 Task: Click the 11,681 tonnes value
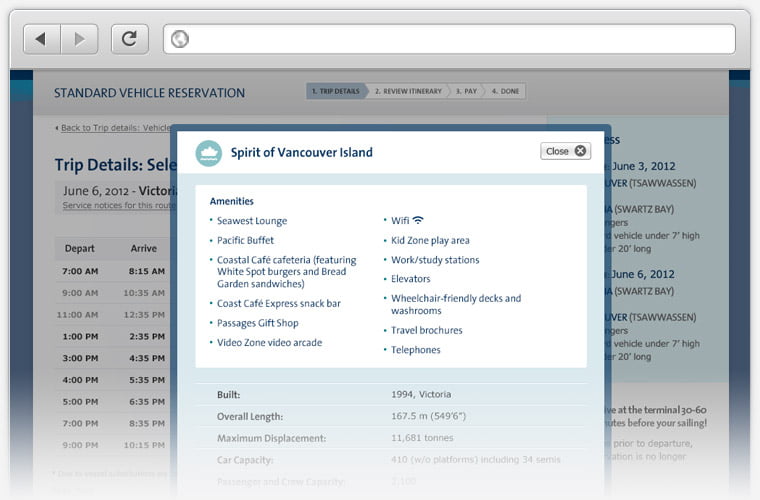422,438
